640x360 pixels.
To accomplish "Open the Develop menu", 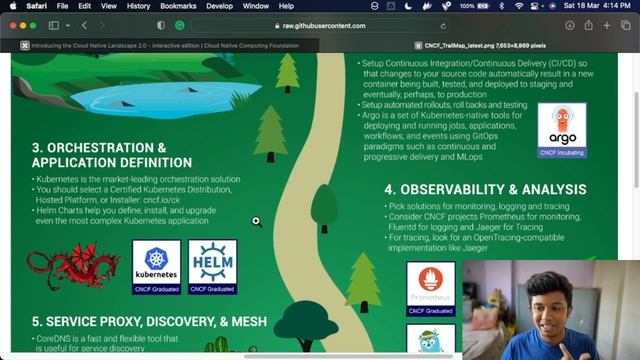I will pos(219,6).
